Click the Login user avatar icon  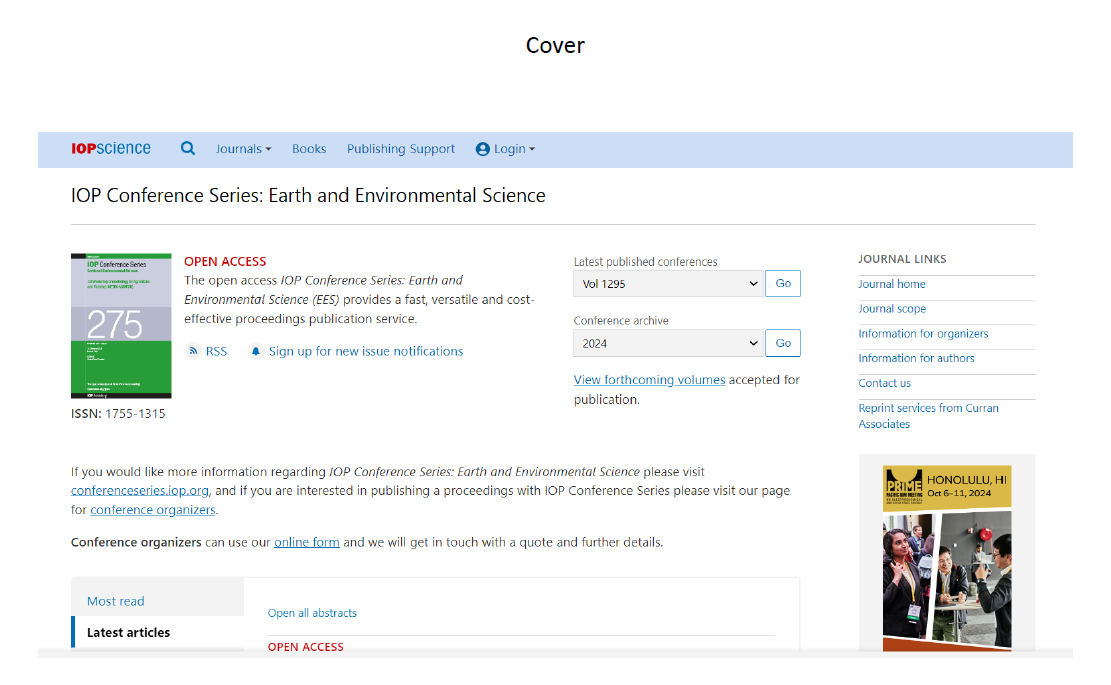click(483, 149)
